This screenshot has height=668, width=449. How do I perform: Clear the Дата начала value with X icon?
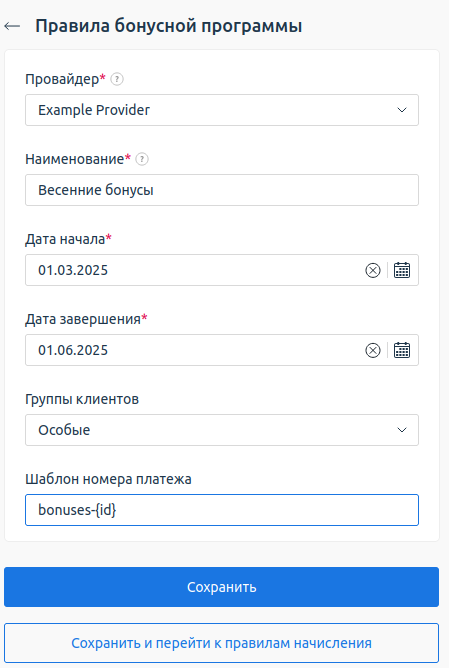point(373,270)
